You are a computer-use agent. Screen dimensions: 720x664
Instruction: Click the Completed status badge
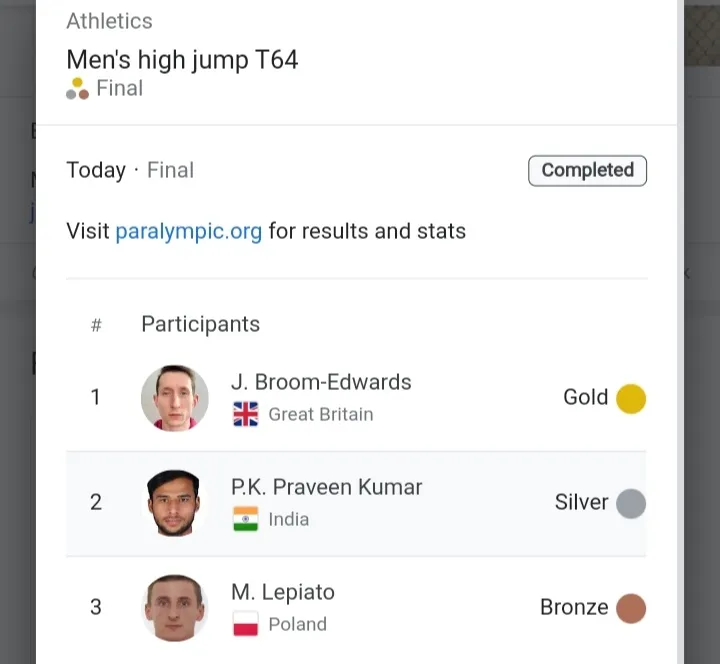(587, 170)
